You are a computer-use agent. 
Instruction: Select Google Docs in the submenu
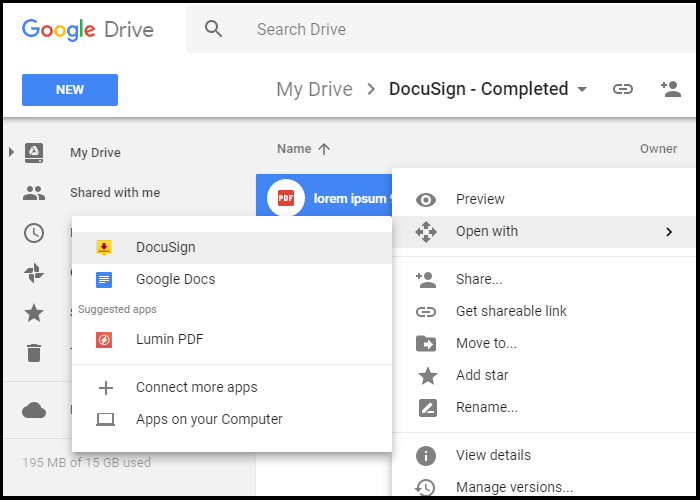click(x=175, y=279)
